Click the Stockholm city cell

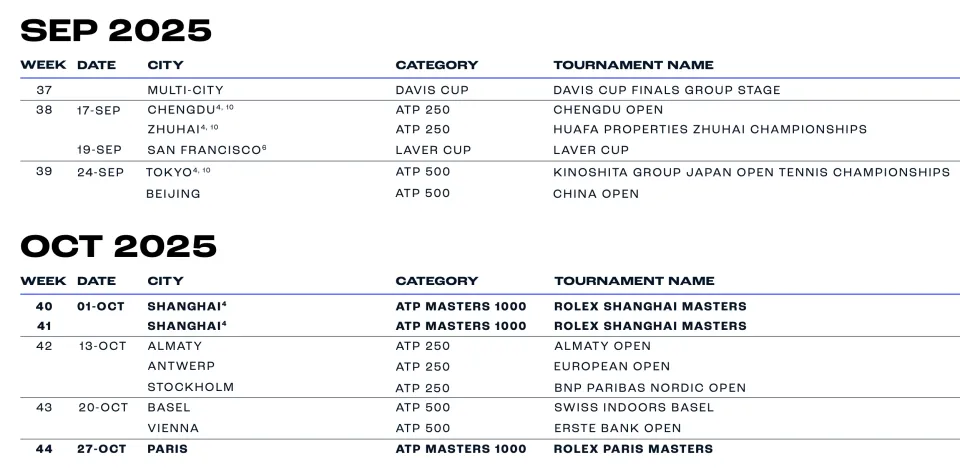[191, 387]
